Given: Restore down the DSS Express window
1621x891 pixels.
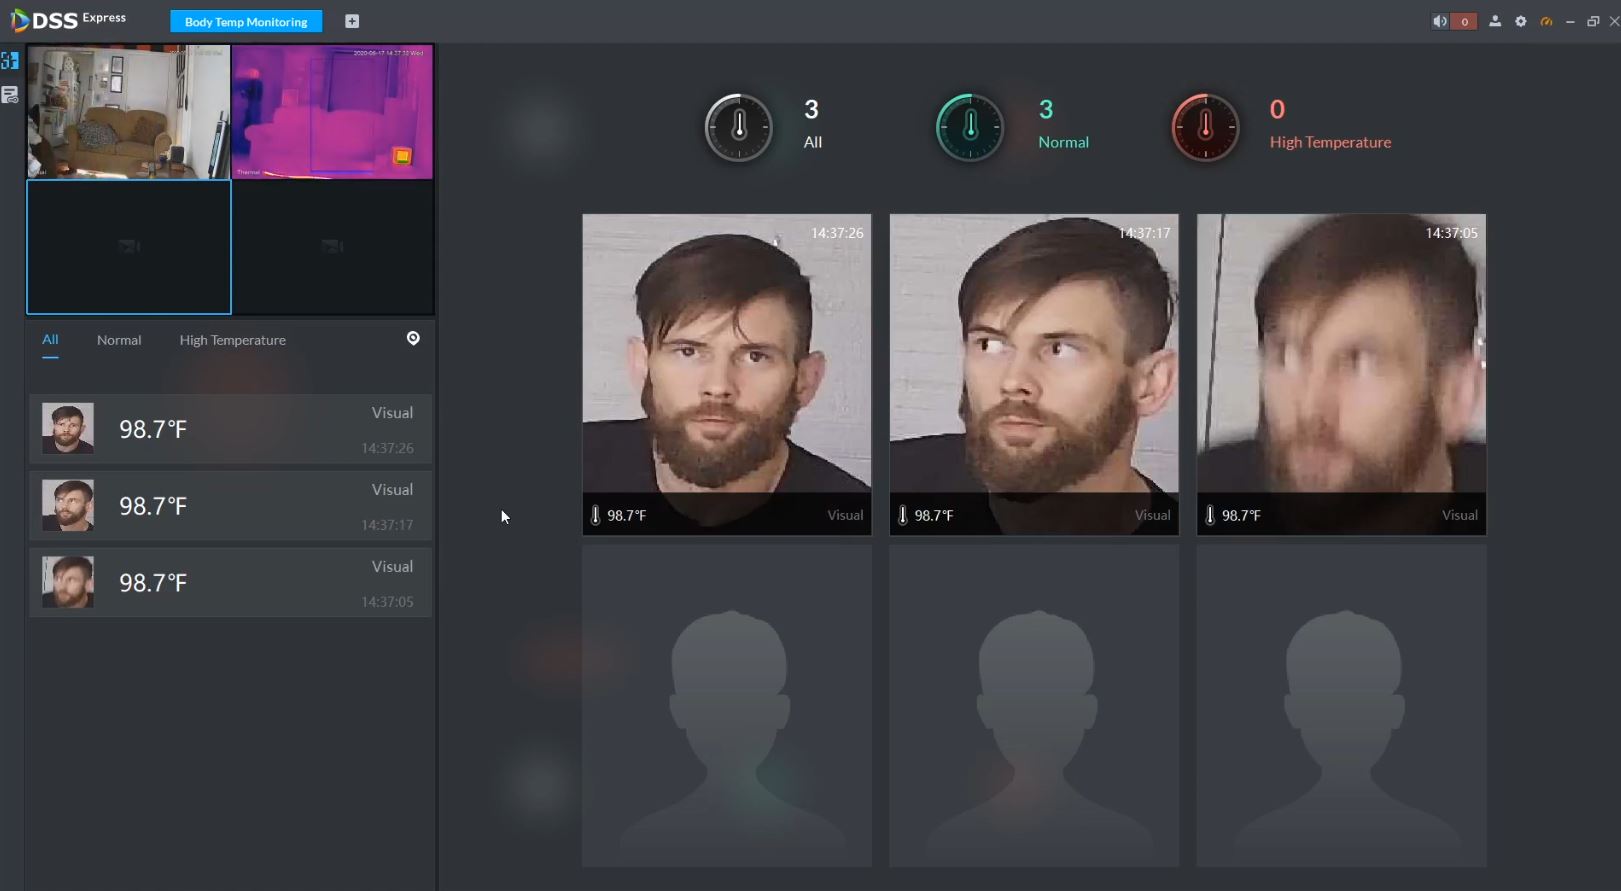Looking at the screenshot, I should pos(1593,21).
